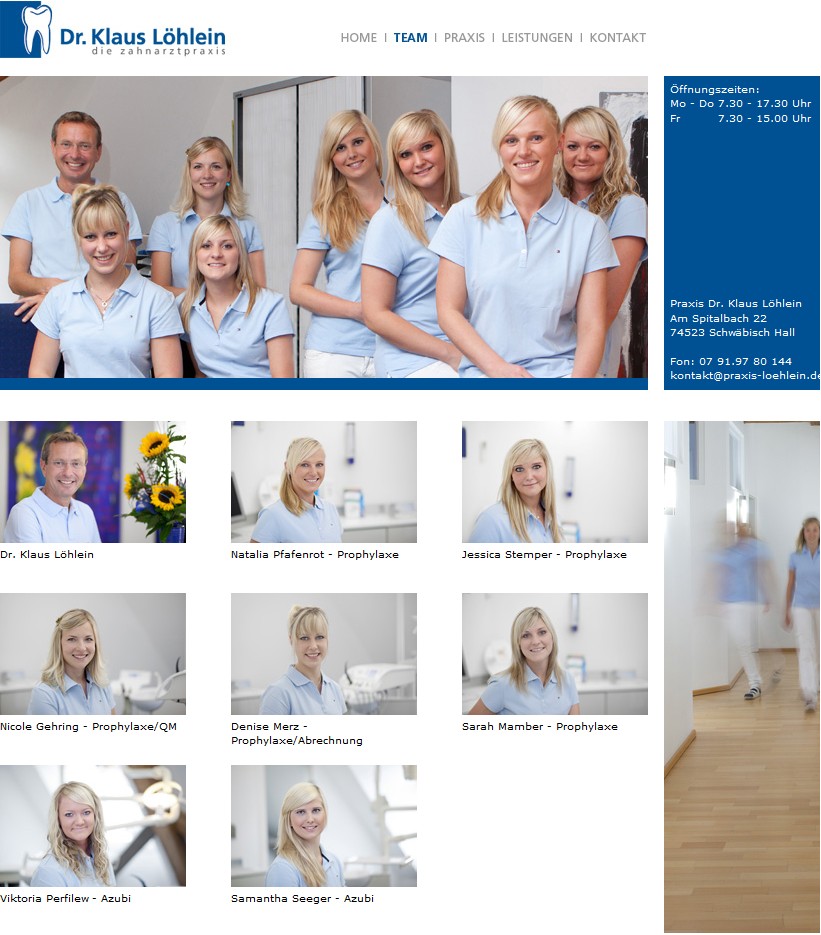
Task: Go to the PRAXIS page
Action: tap(464, 38)
